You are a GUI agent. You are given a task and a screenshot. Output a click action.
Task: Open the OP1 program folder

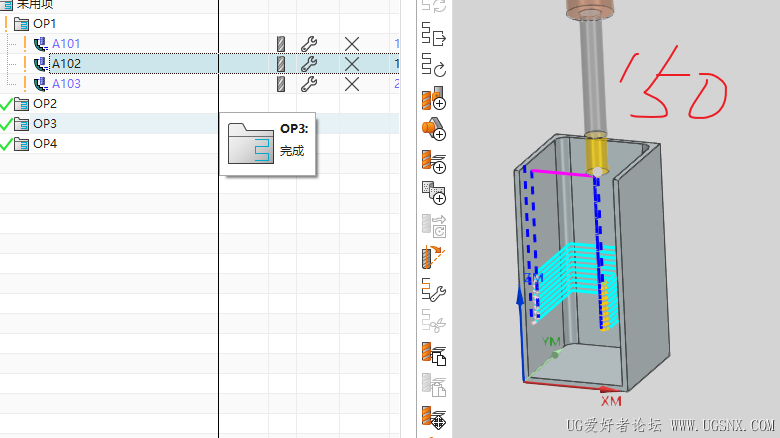coord(44,24)
